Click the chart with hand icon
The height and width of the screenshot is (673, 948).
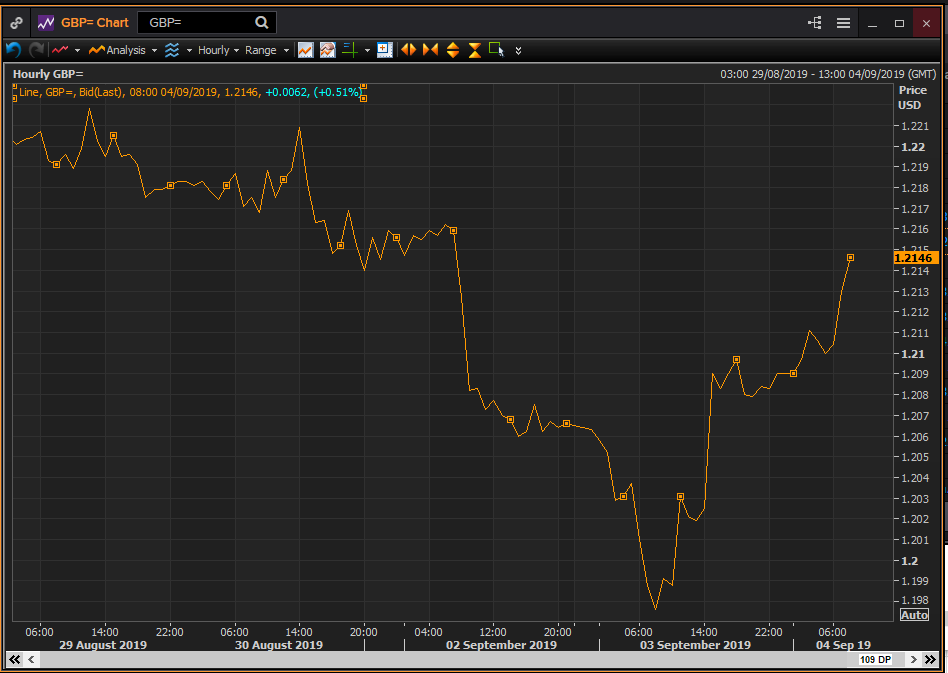(x=327, y=50)
